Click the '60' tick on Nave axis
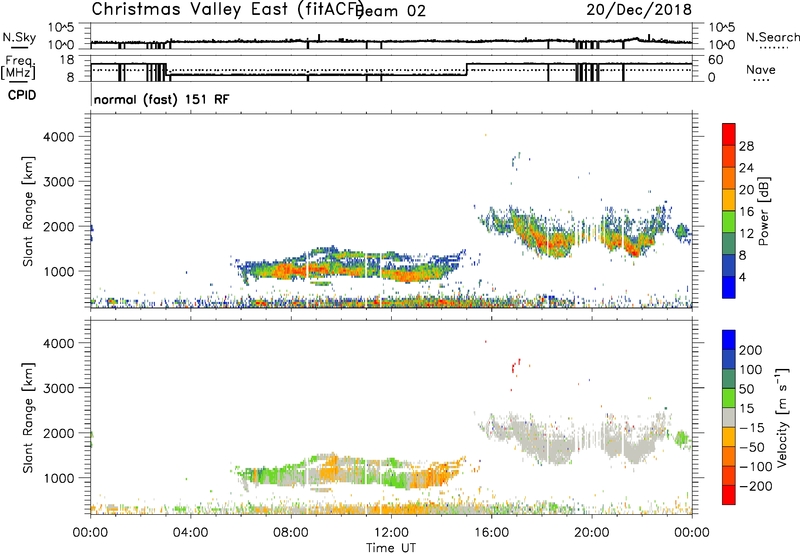The image size is (800, 554). point(716,60)
